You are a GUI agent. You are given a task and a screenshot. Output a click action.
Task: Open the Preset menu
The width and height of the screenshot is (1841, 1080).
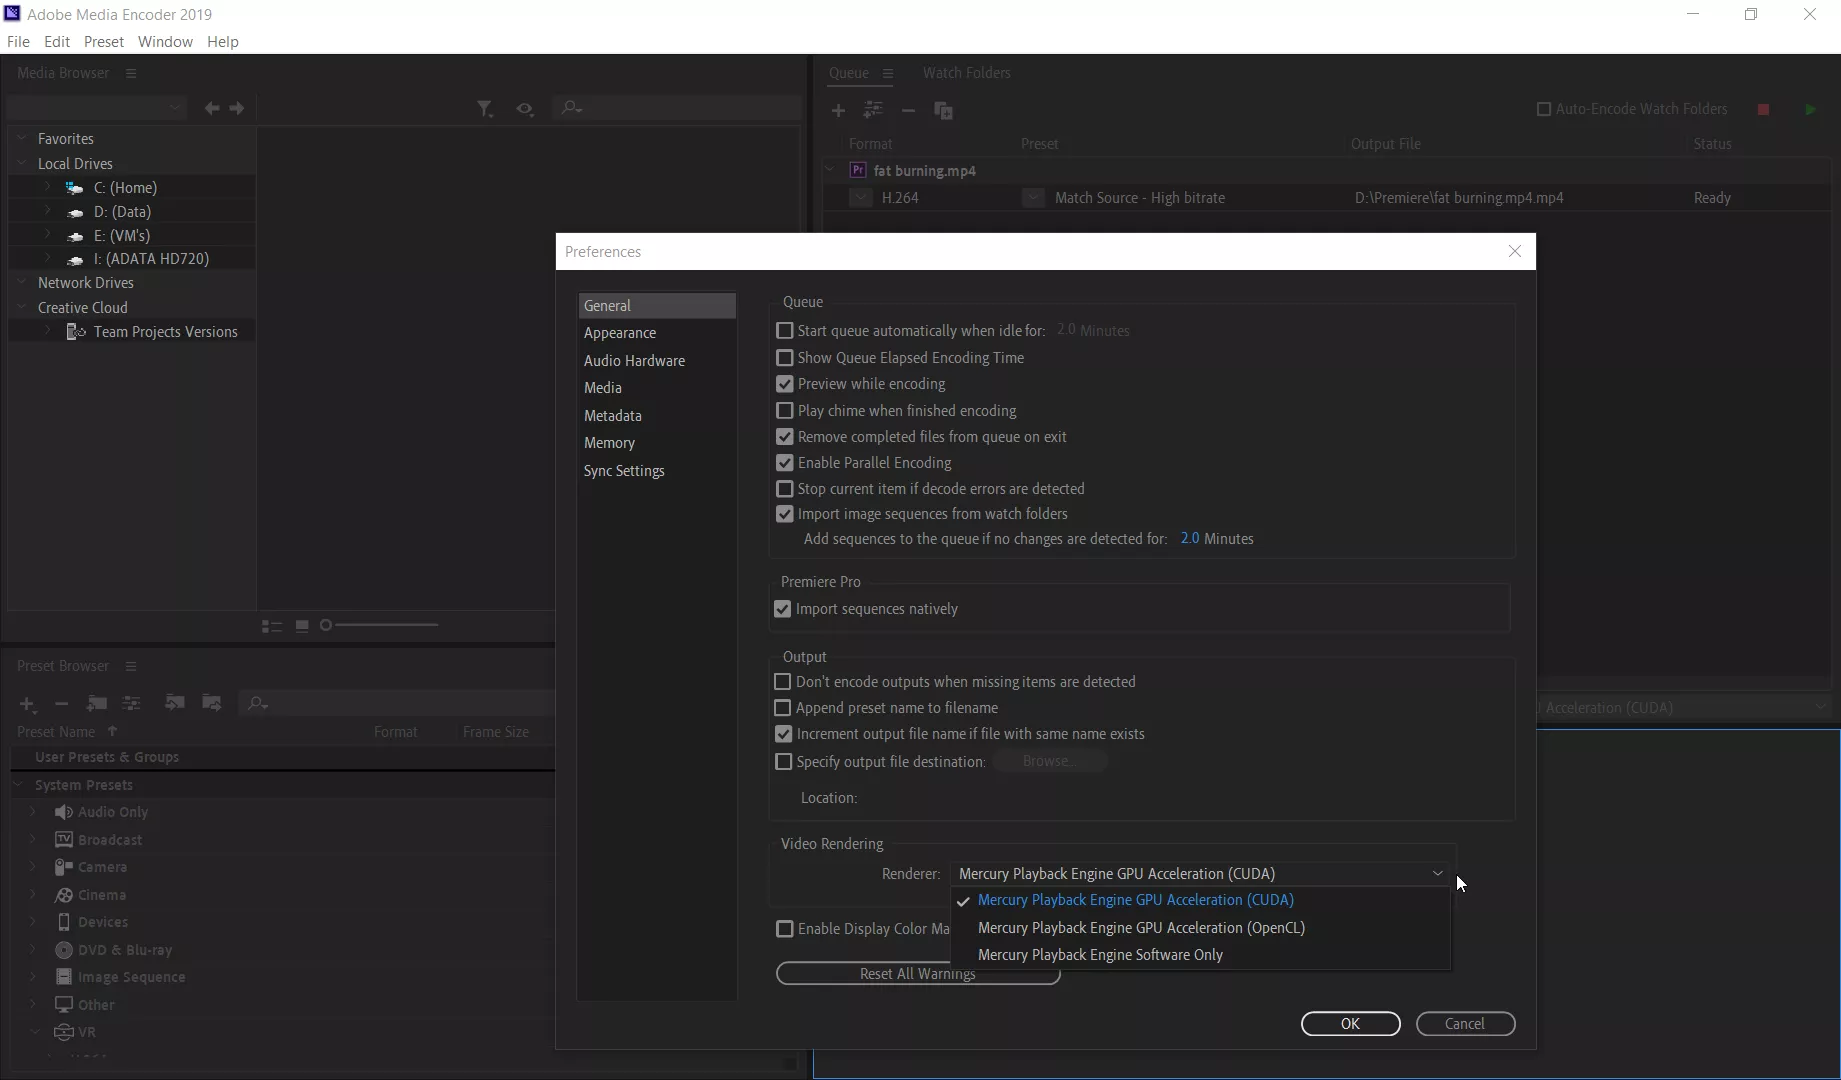(104, 42)
